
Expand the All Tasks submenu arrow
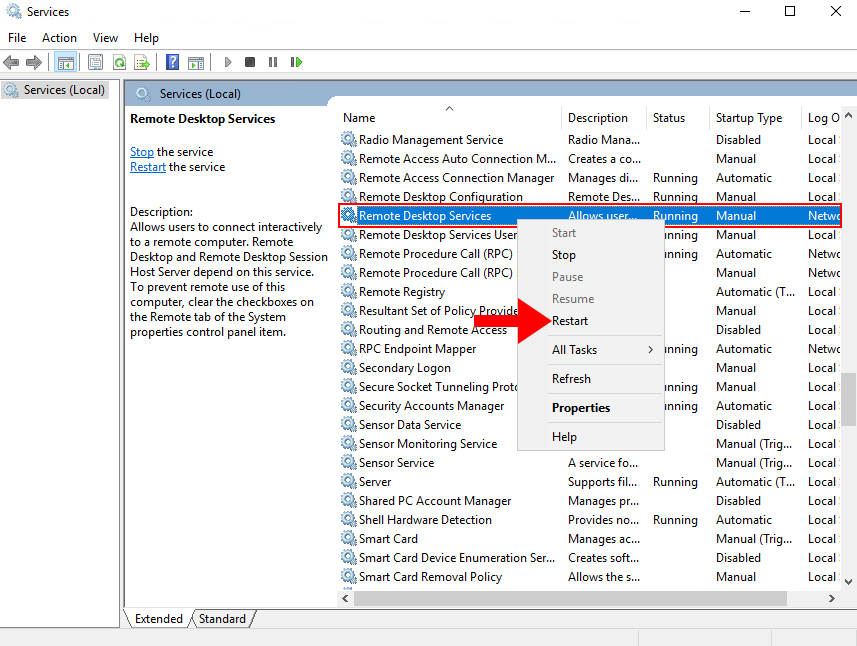[x=650, y=350]
